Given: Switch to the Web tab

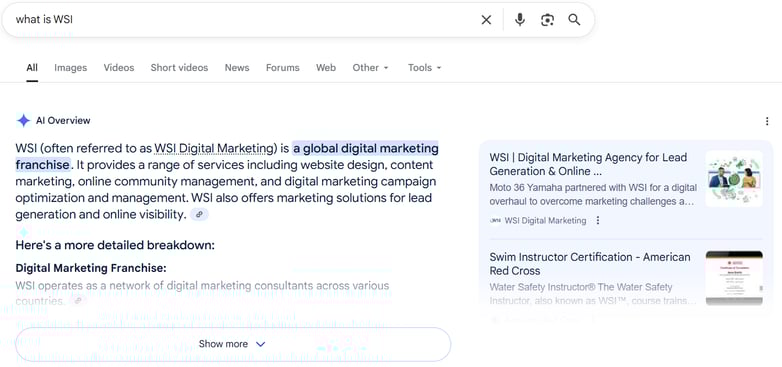Looking at the screenshot, I should (x=326, y=68).
